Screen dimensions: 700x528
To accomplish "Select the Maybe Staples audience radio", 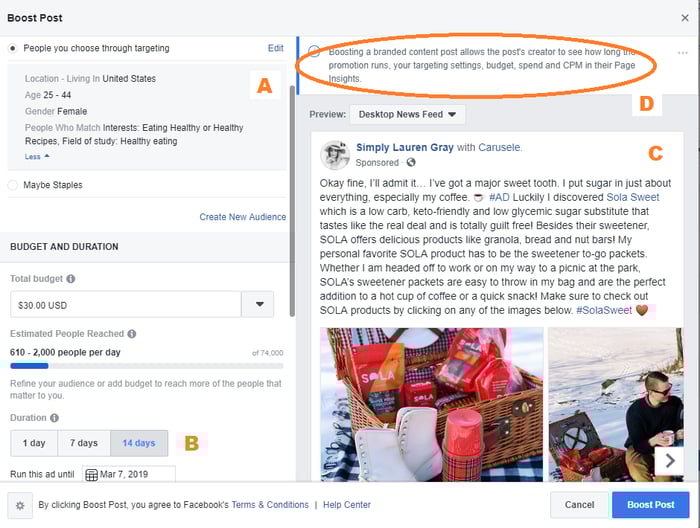I will pos(12,185).
